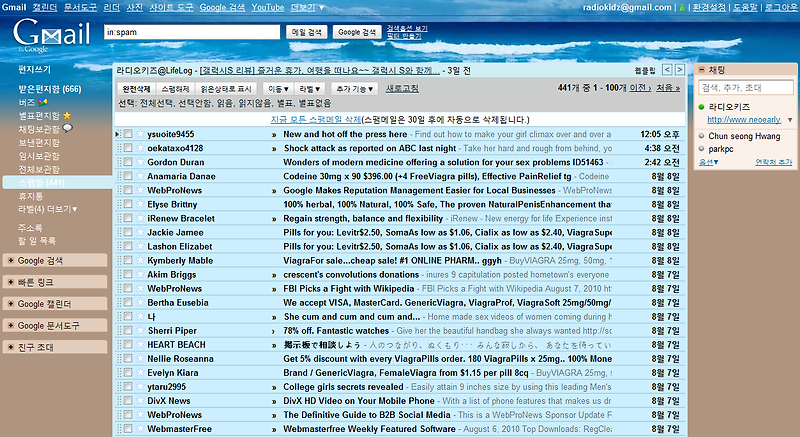Expand the 친구 초대 sidebar gadget
The image size is (800, 437).
pos(55,347)
